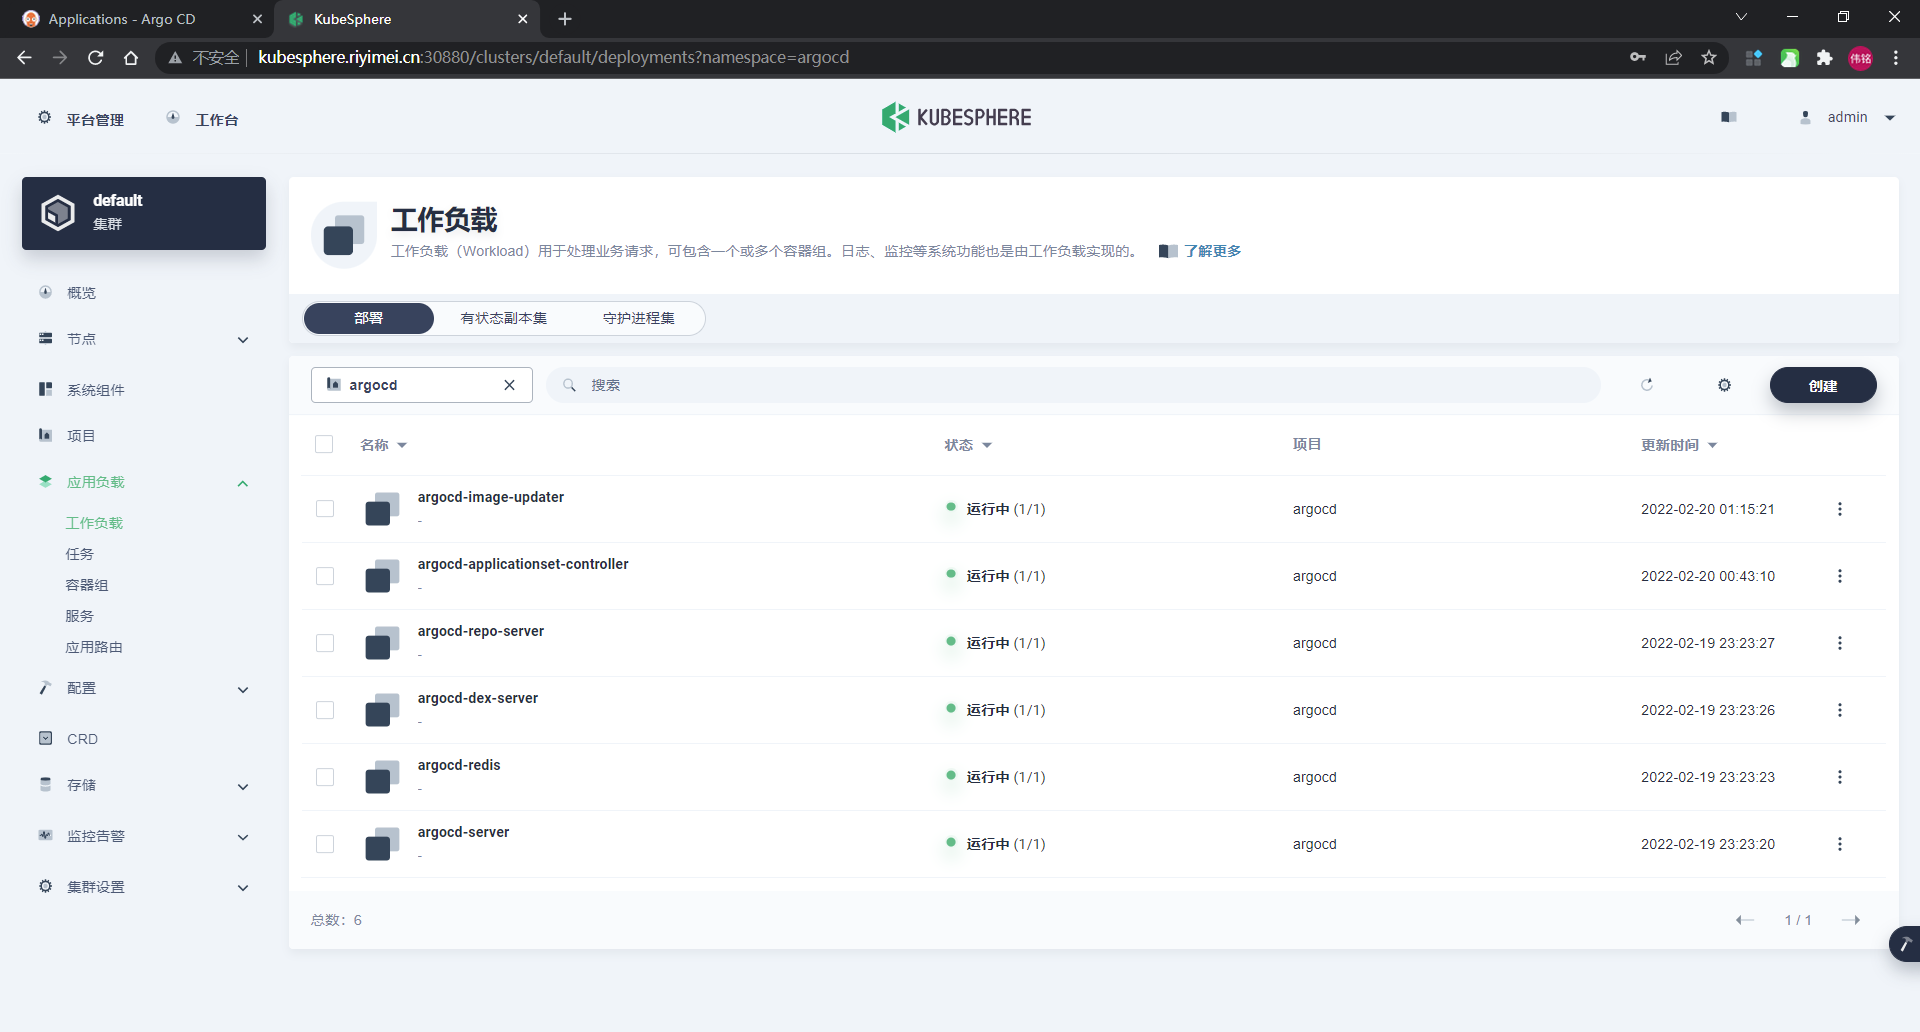Switch to the 部署 tab
The width and height of the screenshot is (1920, 1032).
pos(369,318)
